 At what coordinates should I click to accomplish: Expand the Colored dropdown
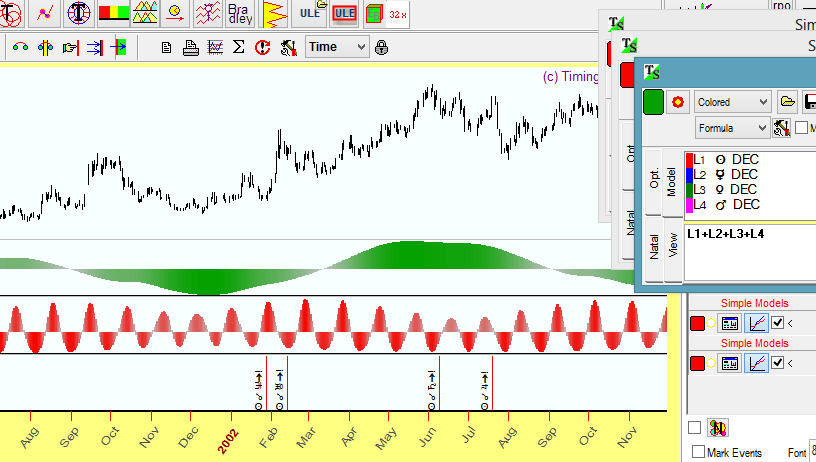pyautogui.click(x=732, y=102)
